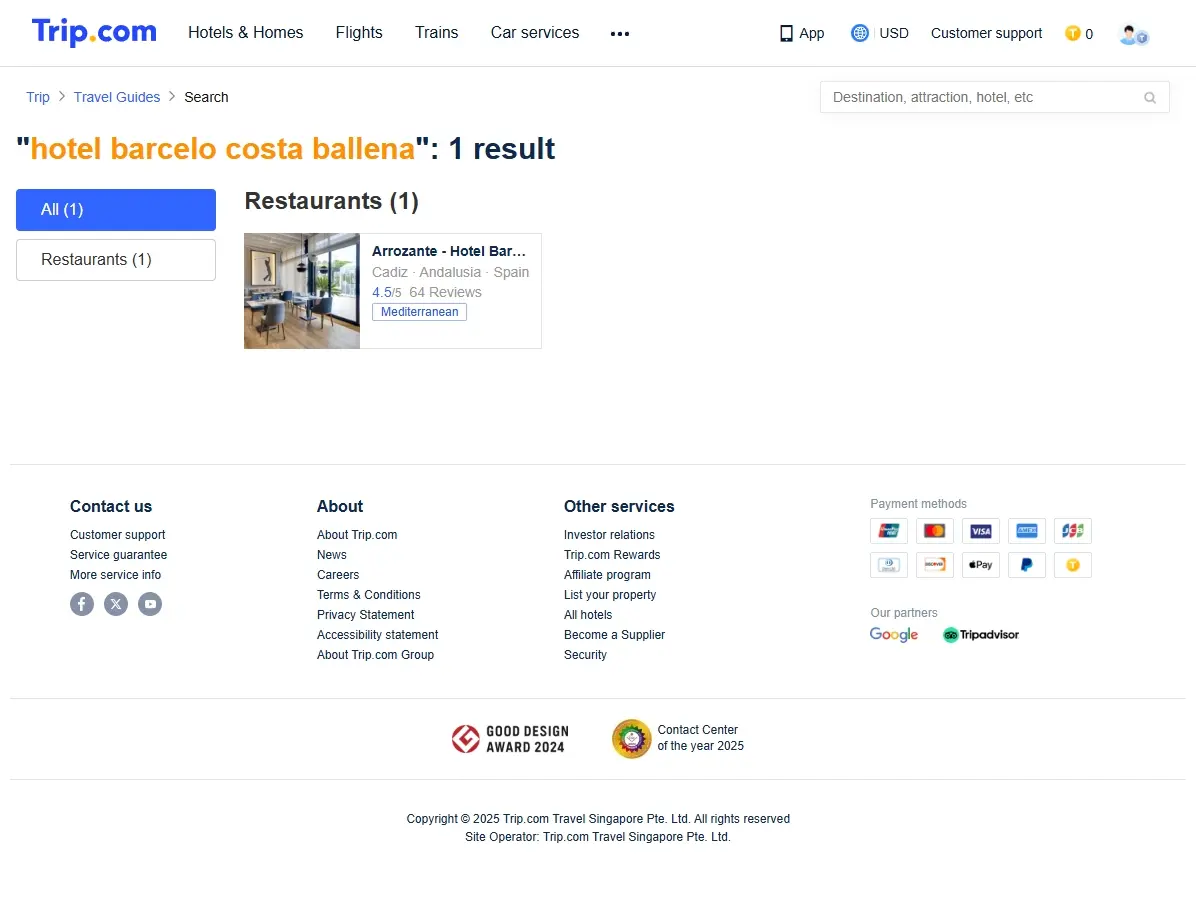The image size is (1196, 921).
Task: Open the News footer link
Action: click(x=332, y=555)
